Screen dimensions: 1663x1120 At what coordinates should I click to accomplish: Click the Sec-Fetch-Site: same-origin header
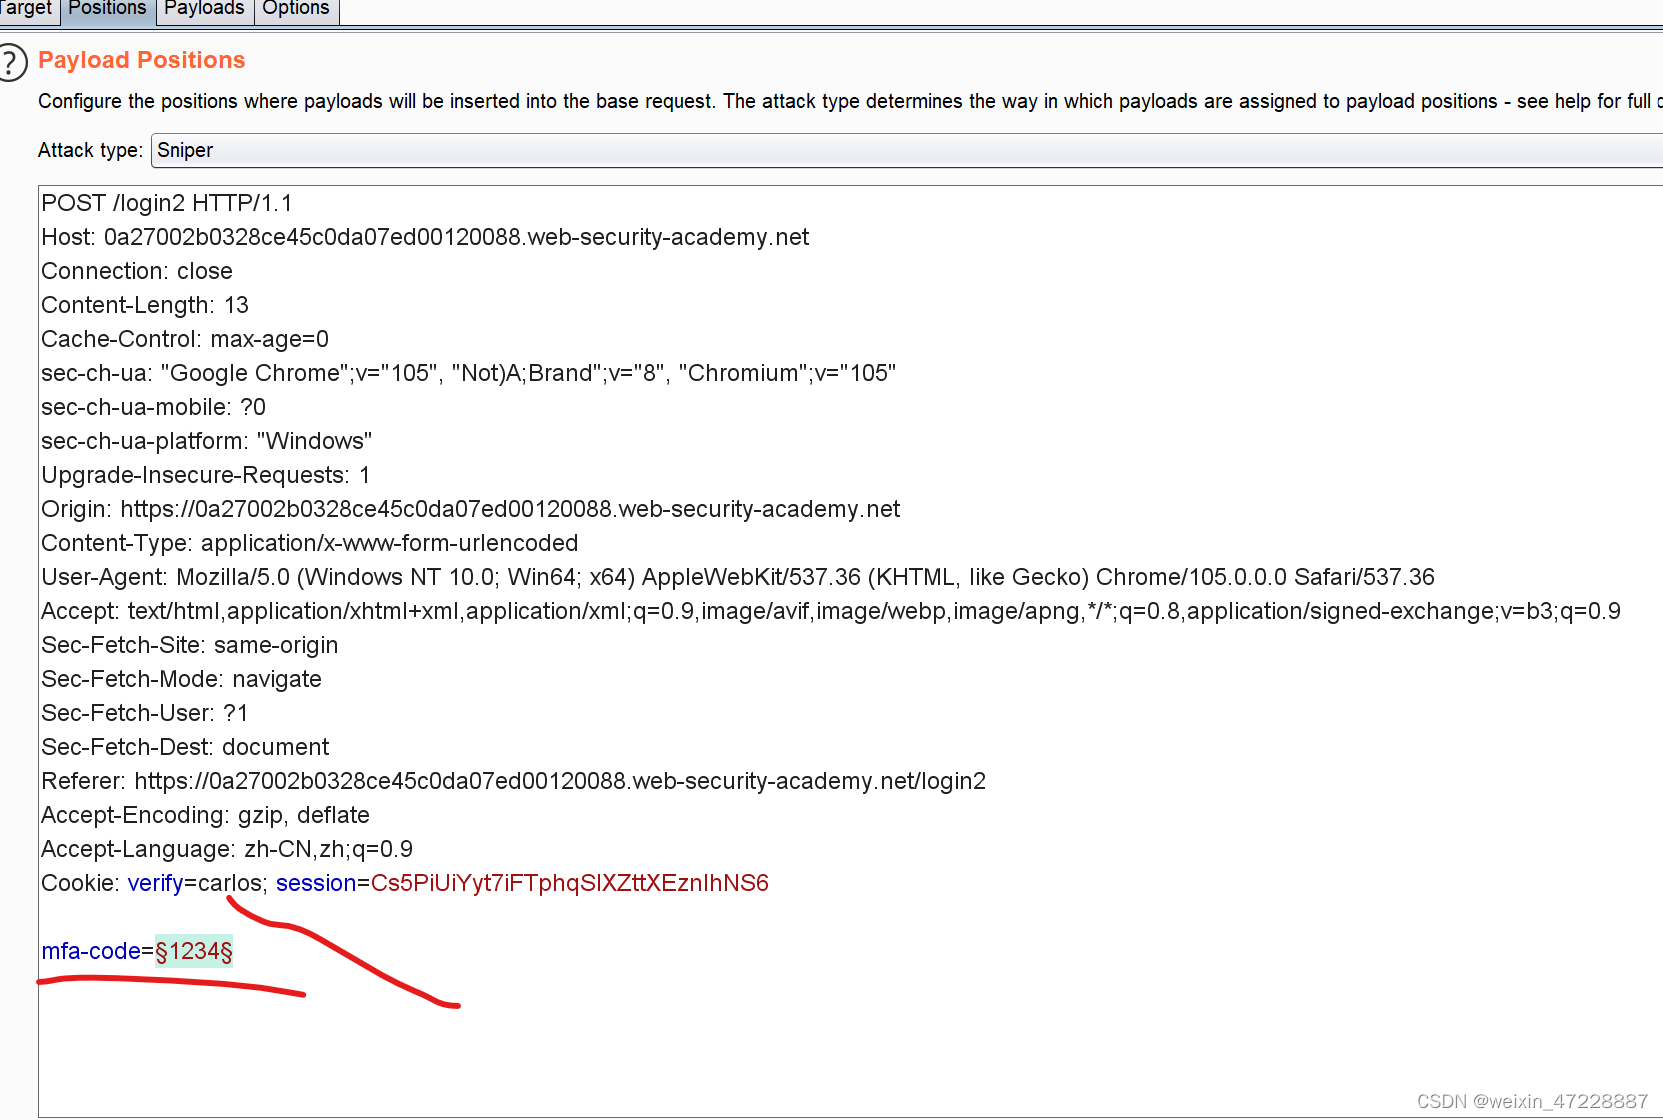tap(190, 645)
